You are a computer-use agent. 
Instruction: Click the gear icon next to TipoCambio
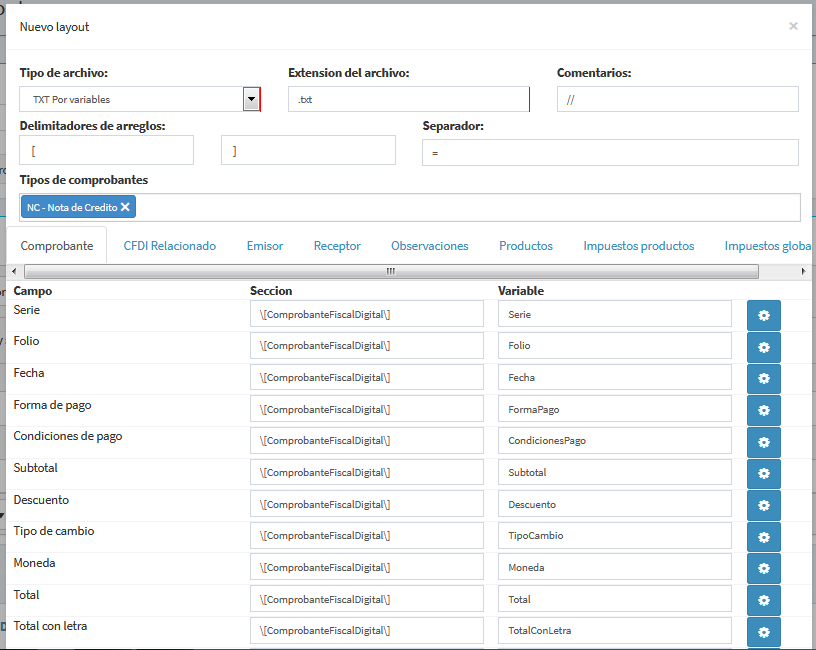pos(763,537)
